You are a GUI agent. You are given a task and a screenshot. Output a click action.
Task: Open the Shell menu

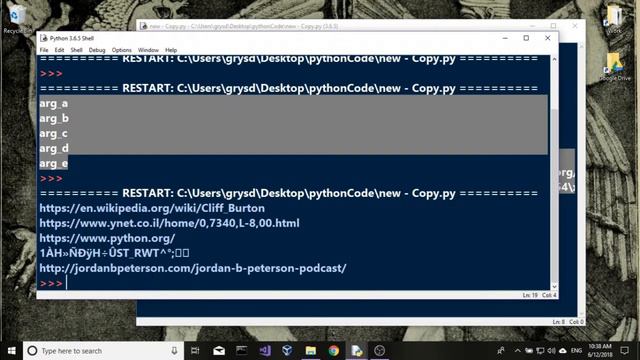coord(76,50)
